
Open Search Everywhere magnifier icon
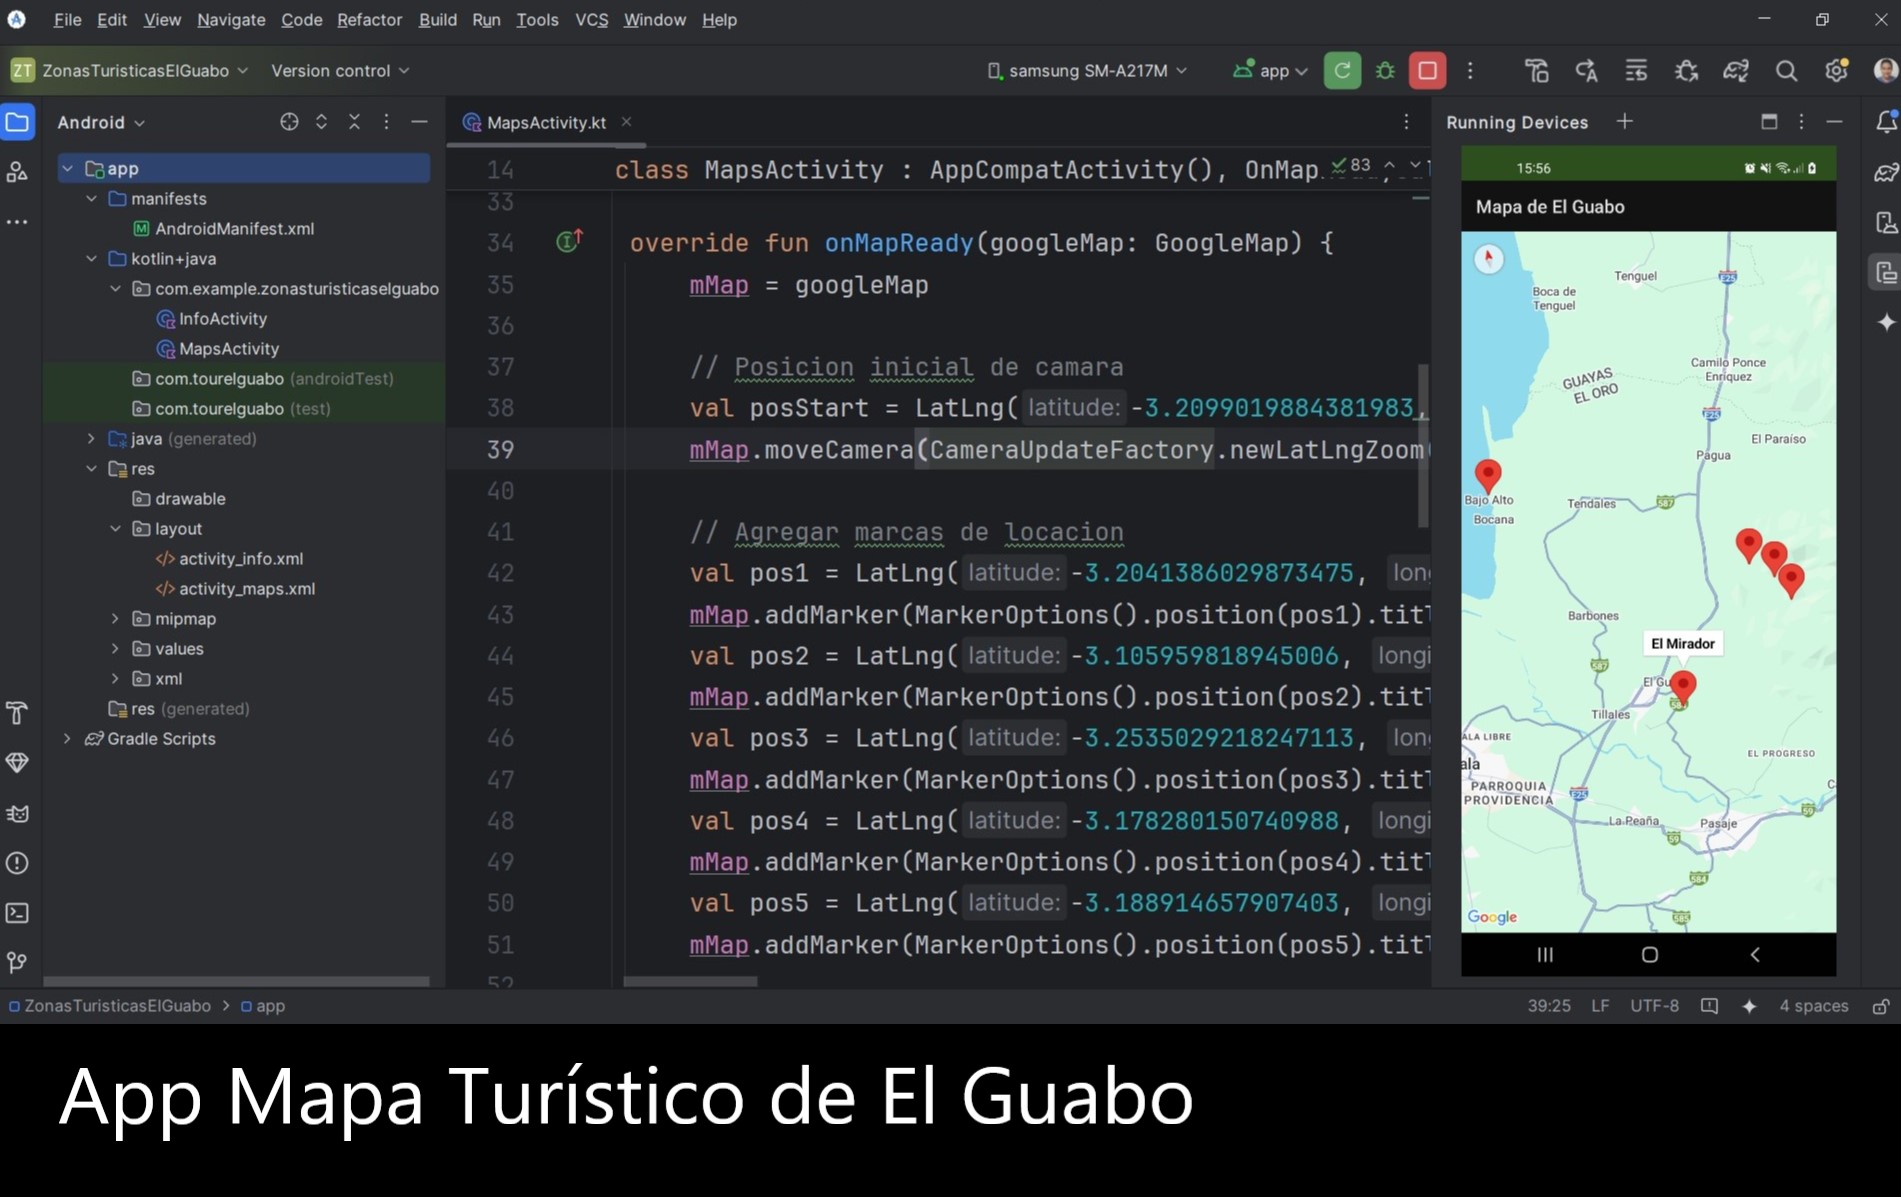click(1786, 71)
